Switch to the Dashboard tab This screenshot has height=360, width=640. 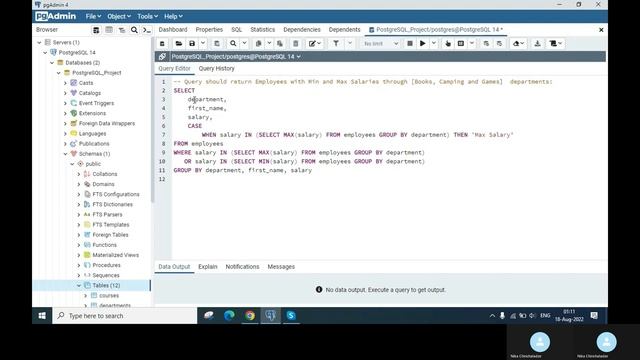click(173, 30)
